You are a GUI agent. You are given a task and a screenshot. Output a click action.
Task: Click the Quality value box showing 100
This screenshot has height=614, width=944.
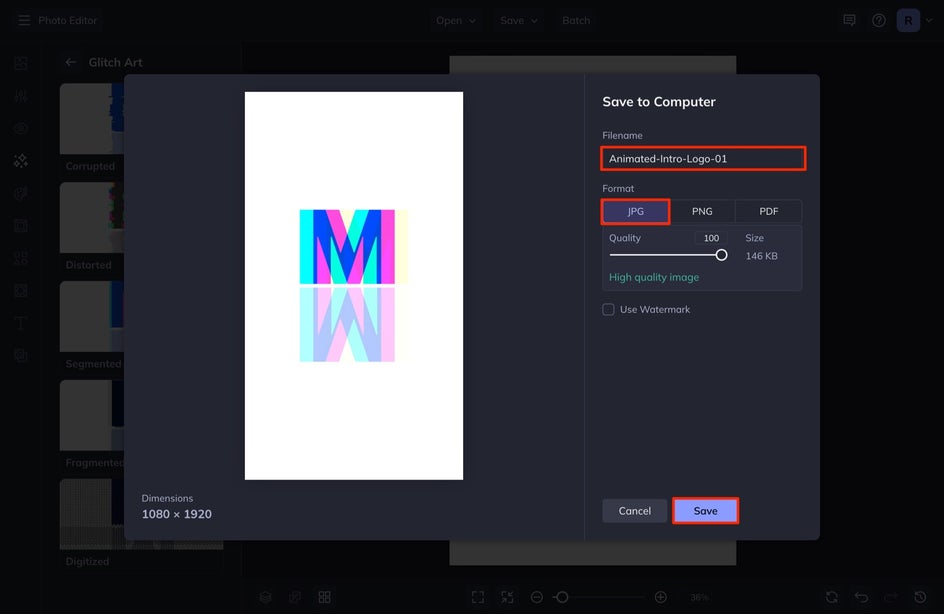[711, 238]
